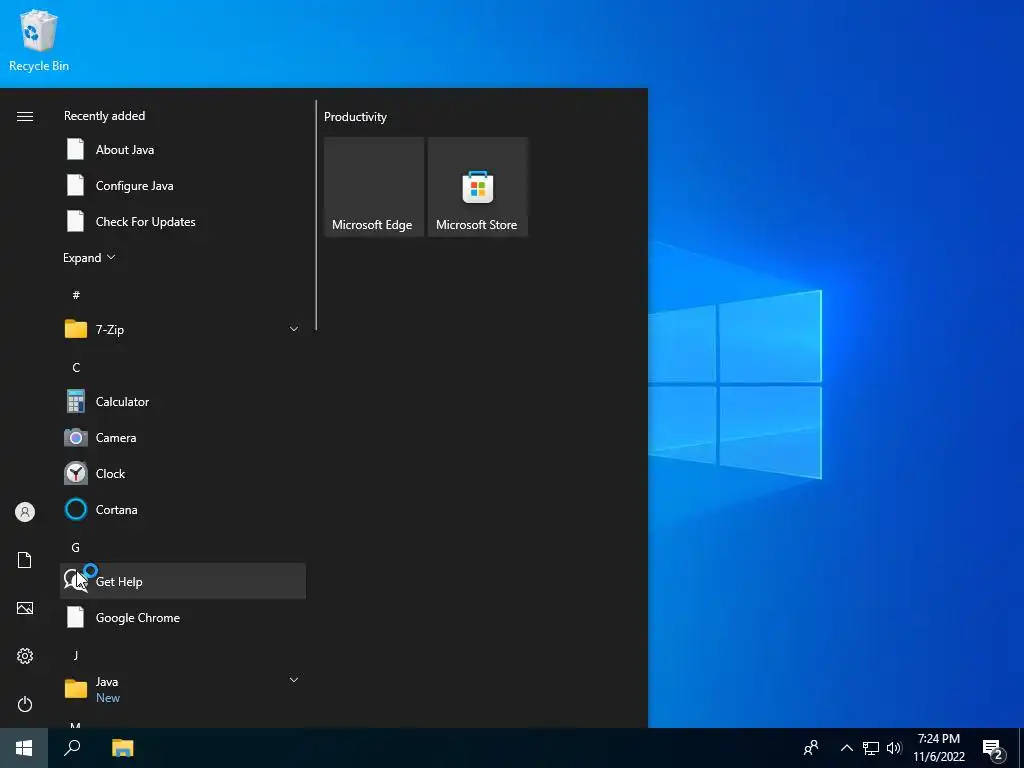Open Documents from the Start sidebar

tap(25, 560)
